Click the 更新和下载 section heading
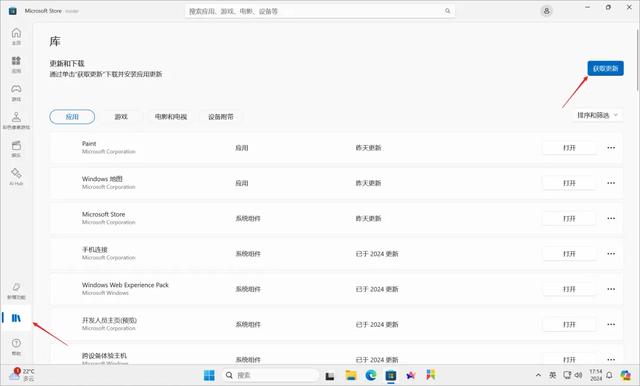640x386 pixels. (67, 64)
